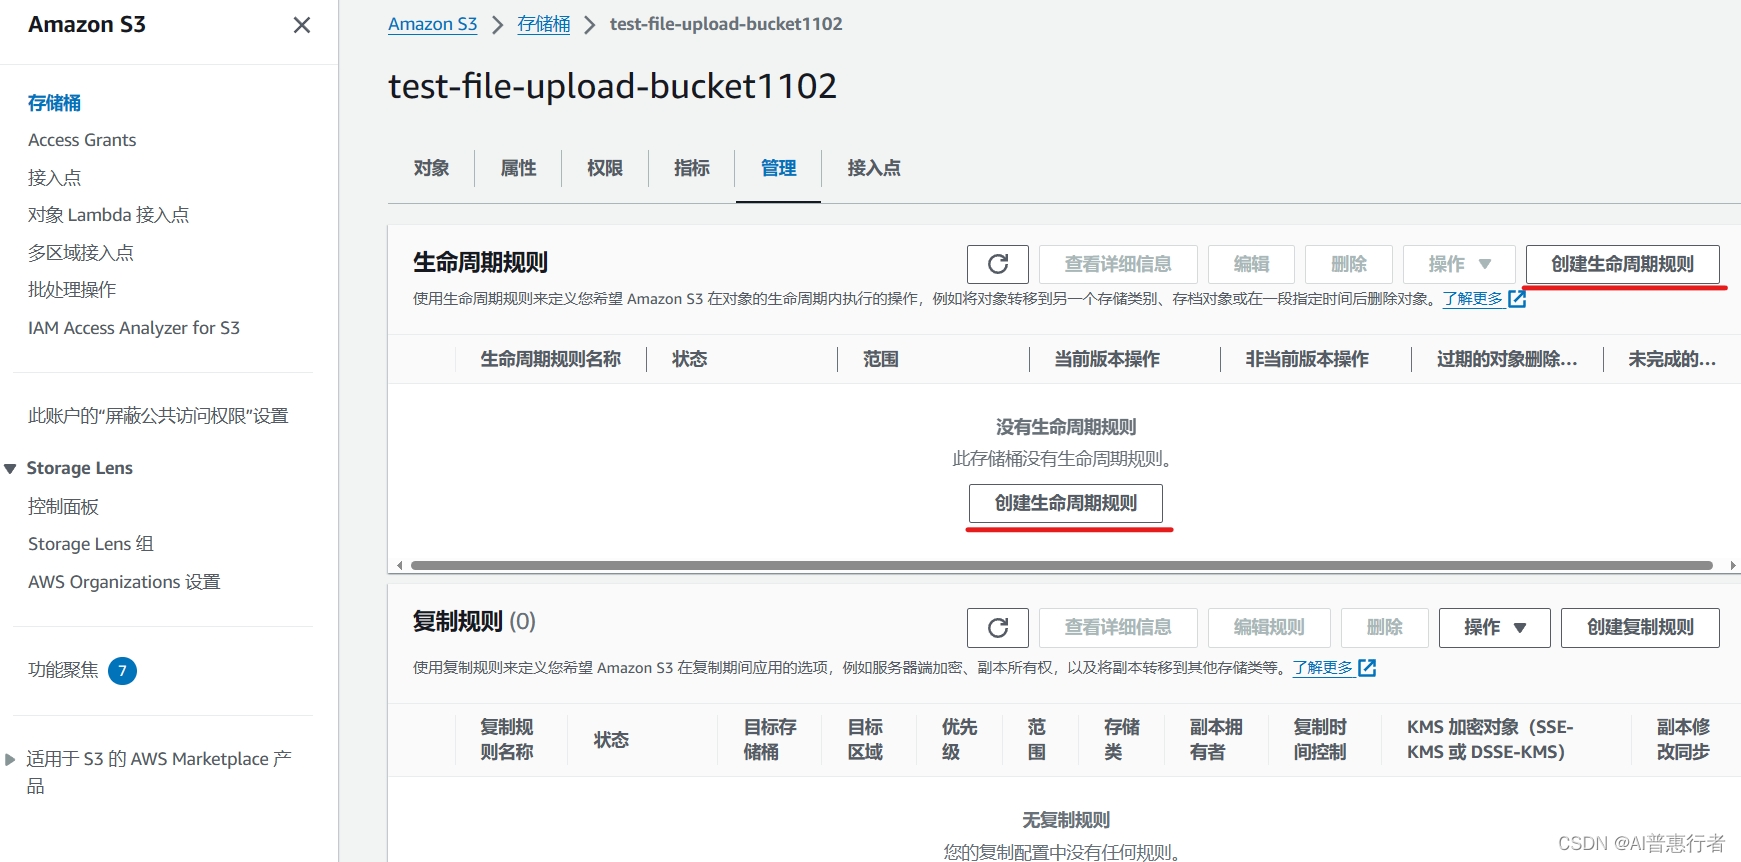
Task: Click 目标存储桶 column header
Action: [769, 740]
